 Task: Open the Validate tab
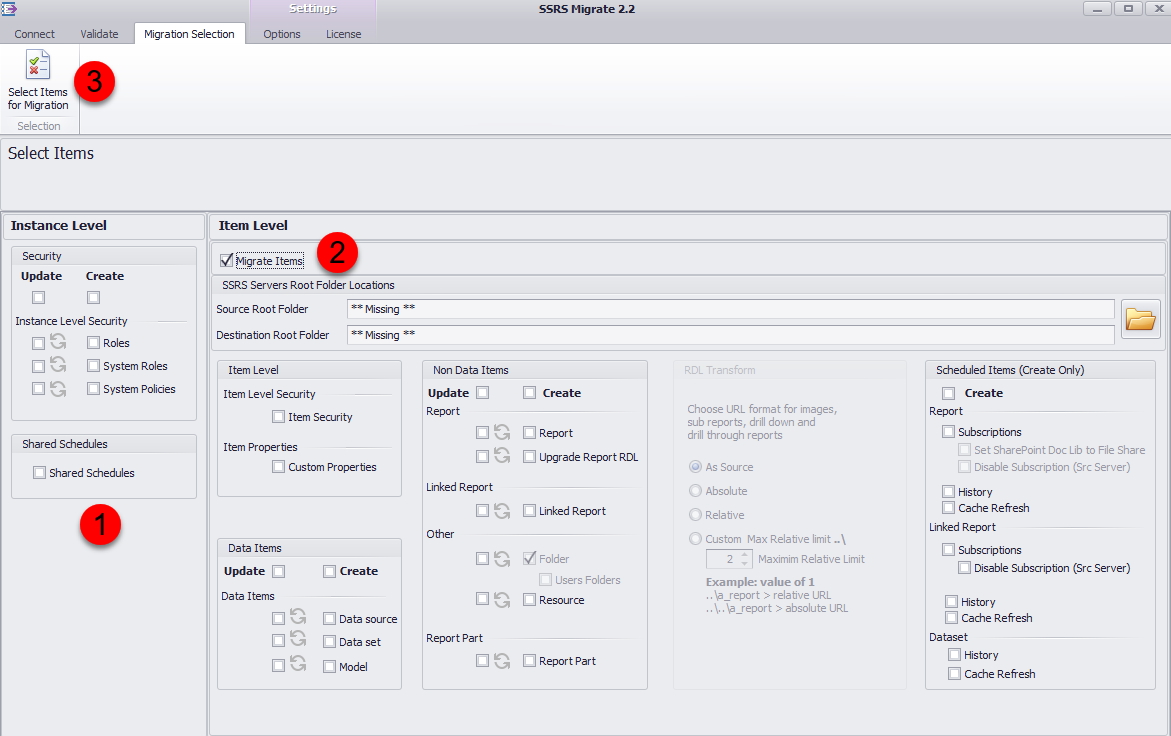99,34
